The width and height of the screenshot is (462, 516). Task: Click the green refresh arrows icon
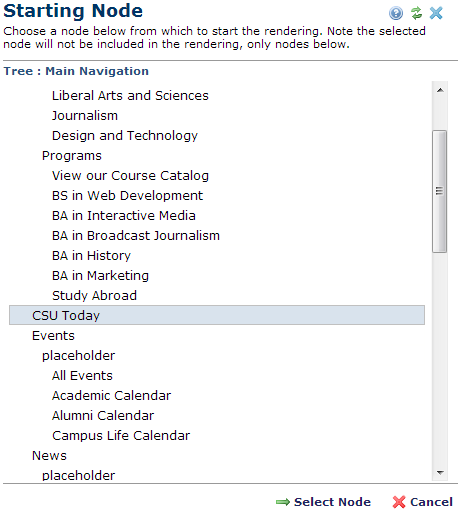[416, 13]
